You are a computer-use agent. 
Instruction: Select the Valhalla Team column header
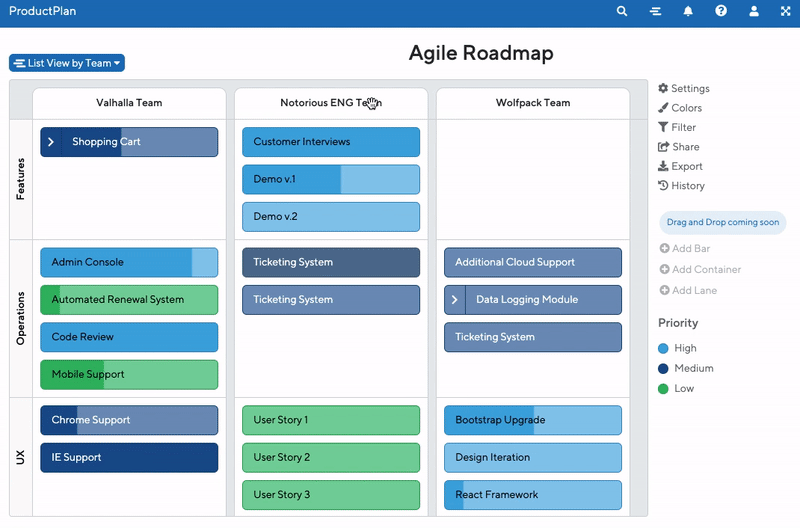tap(129, 103)
